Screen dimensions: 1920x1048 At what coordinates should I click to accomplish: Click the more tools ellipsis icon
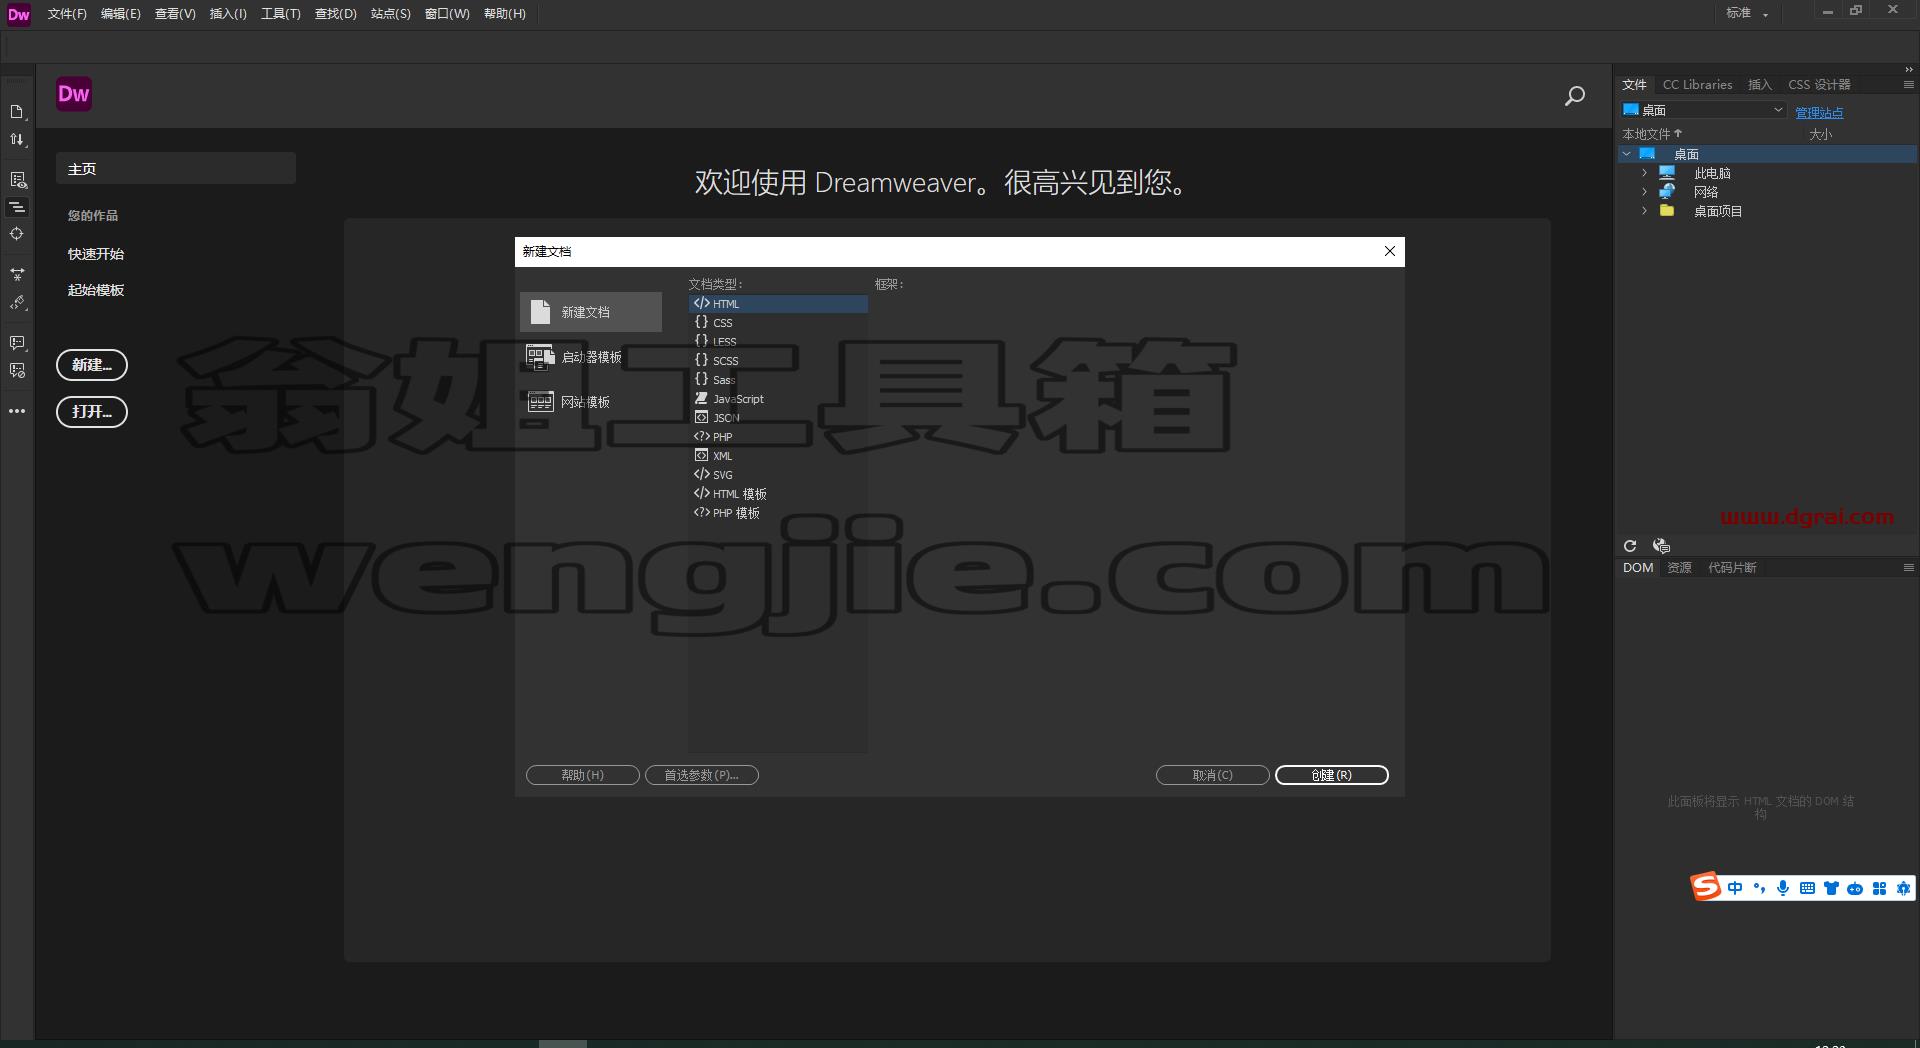click(17, 411)
